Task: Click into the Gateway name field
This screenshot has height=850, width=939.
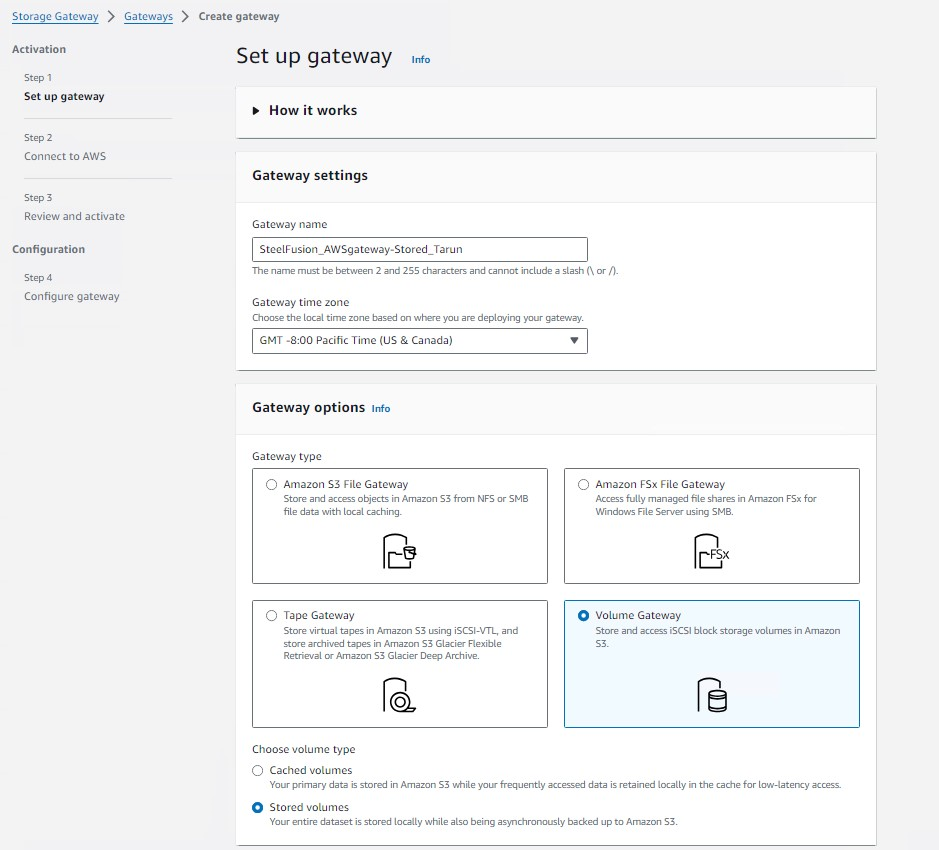Action: [x=420, y=249]
